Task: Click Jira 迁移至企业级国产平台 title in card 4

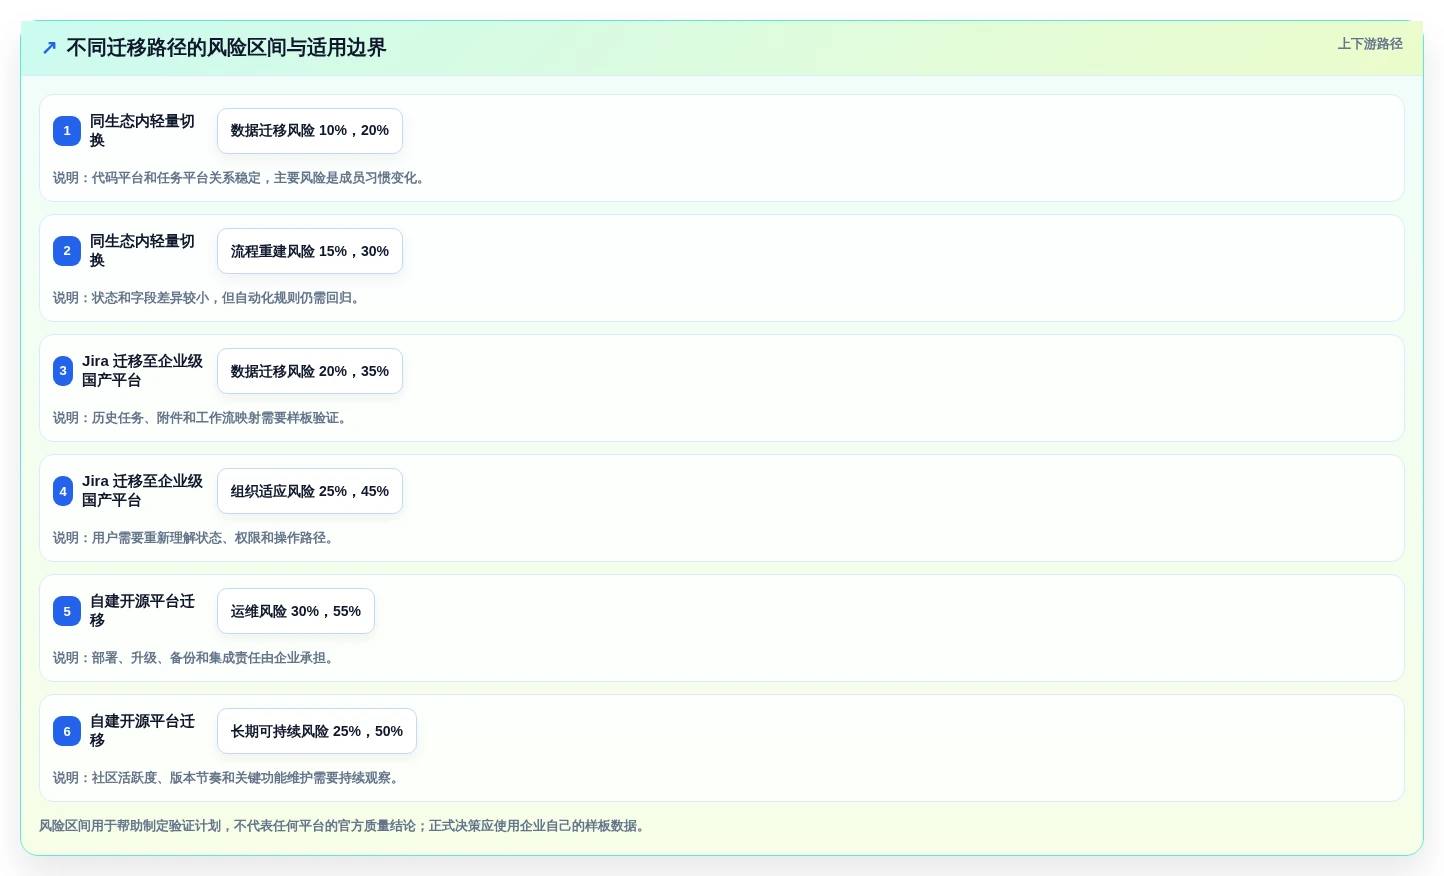Action: click(142, 491)
